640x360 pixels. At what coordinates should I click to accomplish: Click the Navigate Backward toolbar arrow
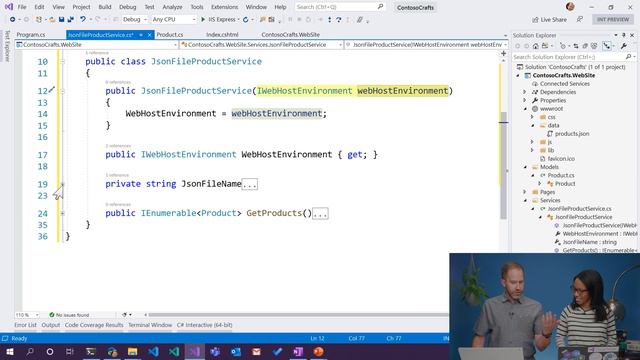pos(13,19)
